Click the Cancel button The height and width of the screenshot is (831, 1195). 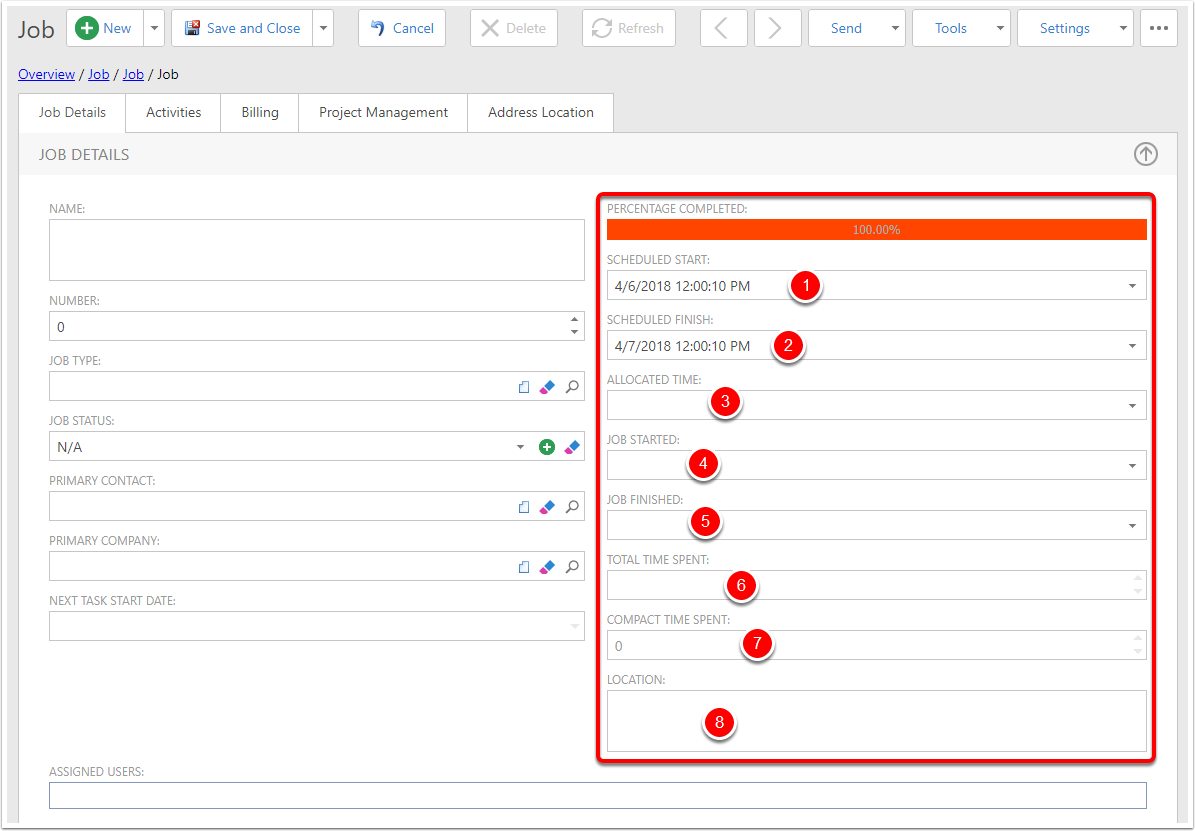[x=402, y=28]
